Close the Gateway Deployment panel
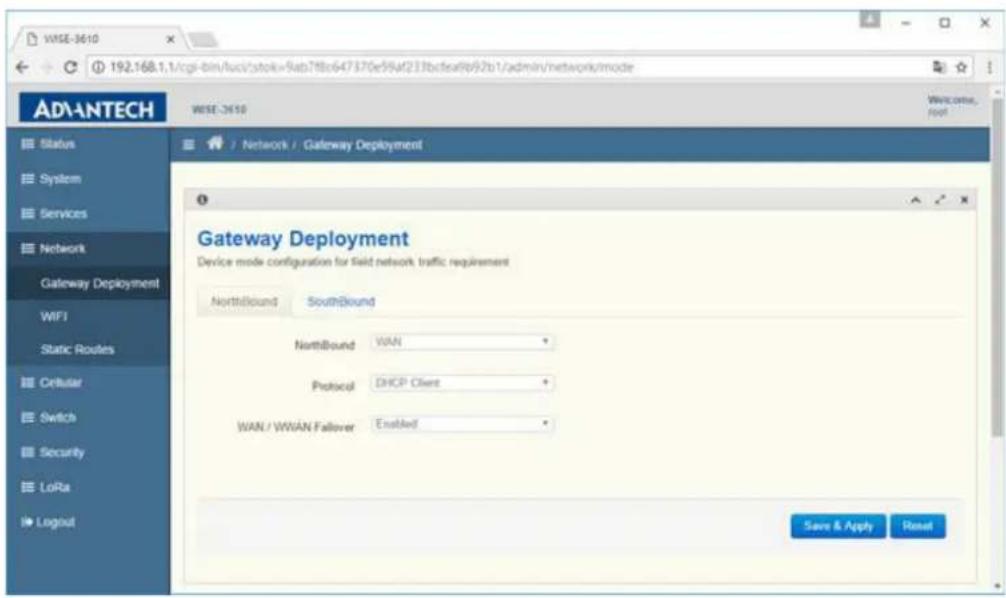 [964, 200]
